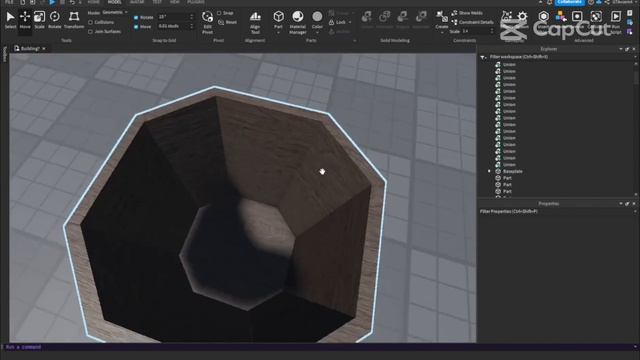Click the Move snap studs field

point(176,26)
